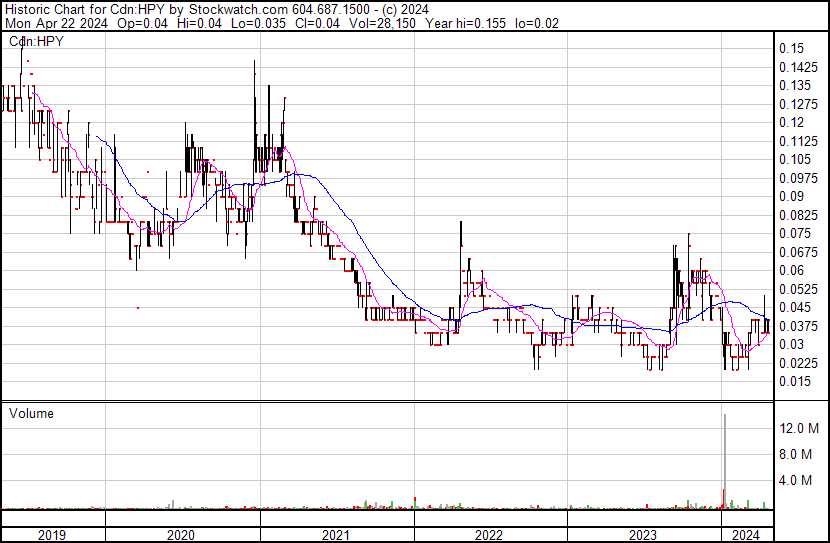Click the 0.06 price axis label
The width and height of the screenshot is (830, 543).
tap(792, 270)
